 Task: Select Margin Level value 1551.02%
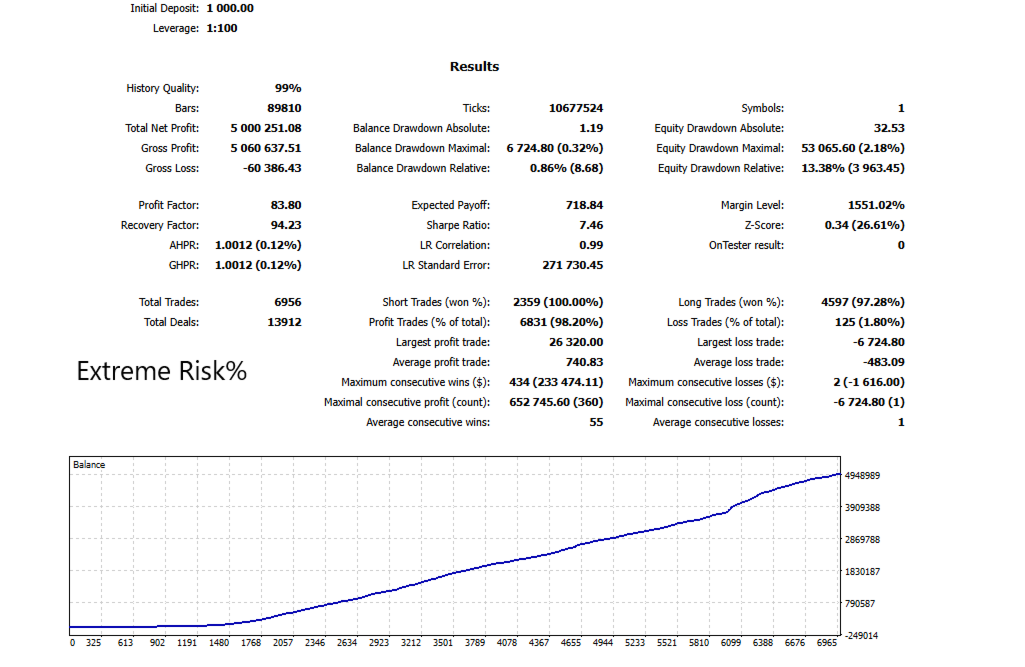tap(876, 205)
